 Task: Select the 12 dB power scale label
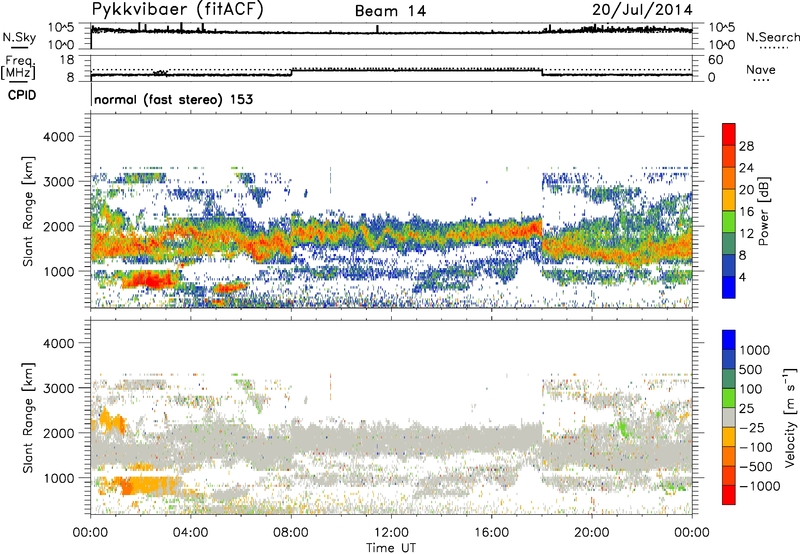[746, 234]
